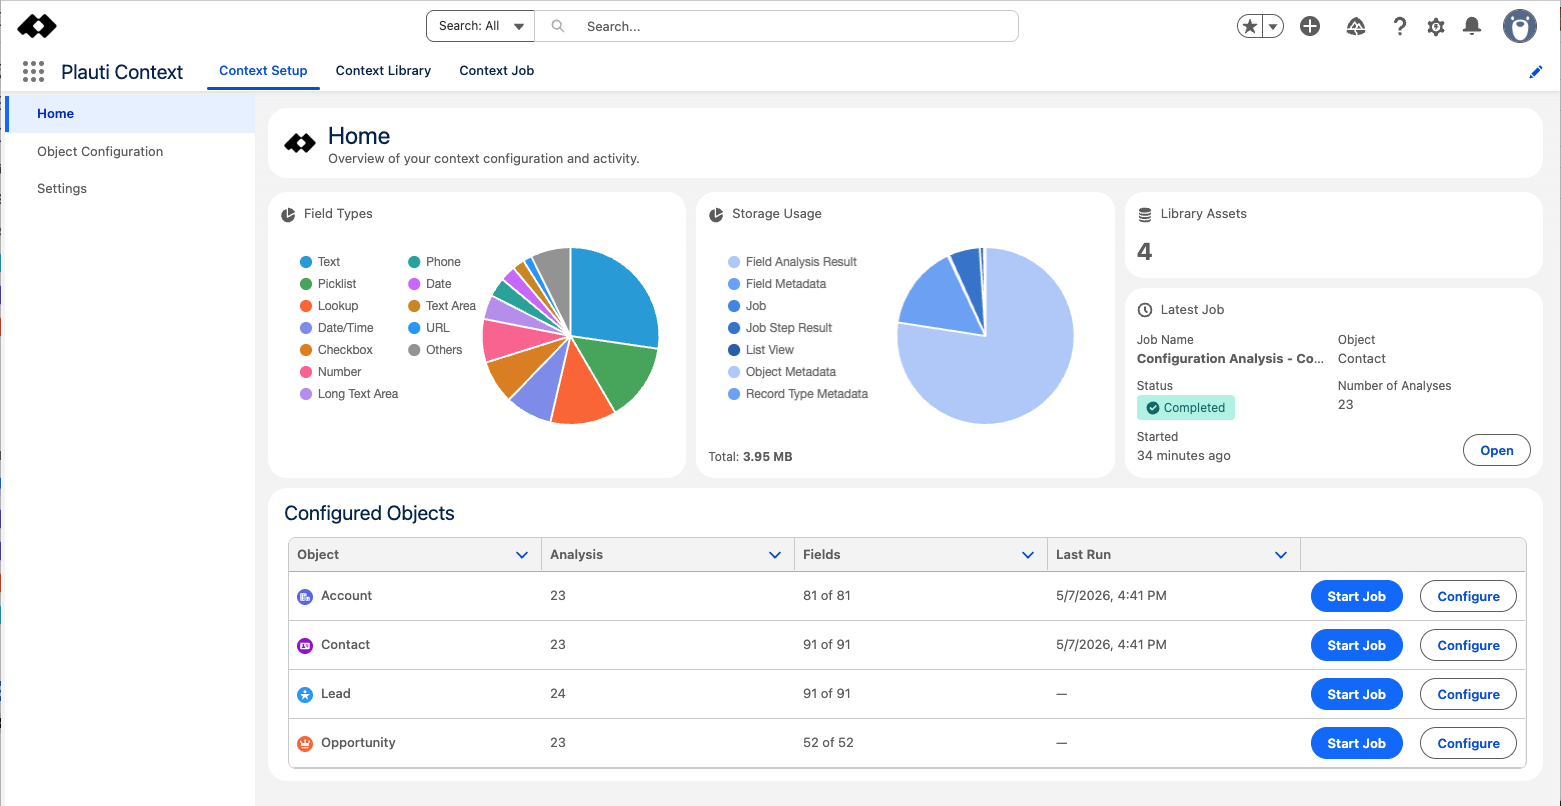Start Job for the Lead object
Image resolution: width=1561 pixels, height=806 pixels.
[x=1356, y=694]
